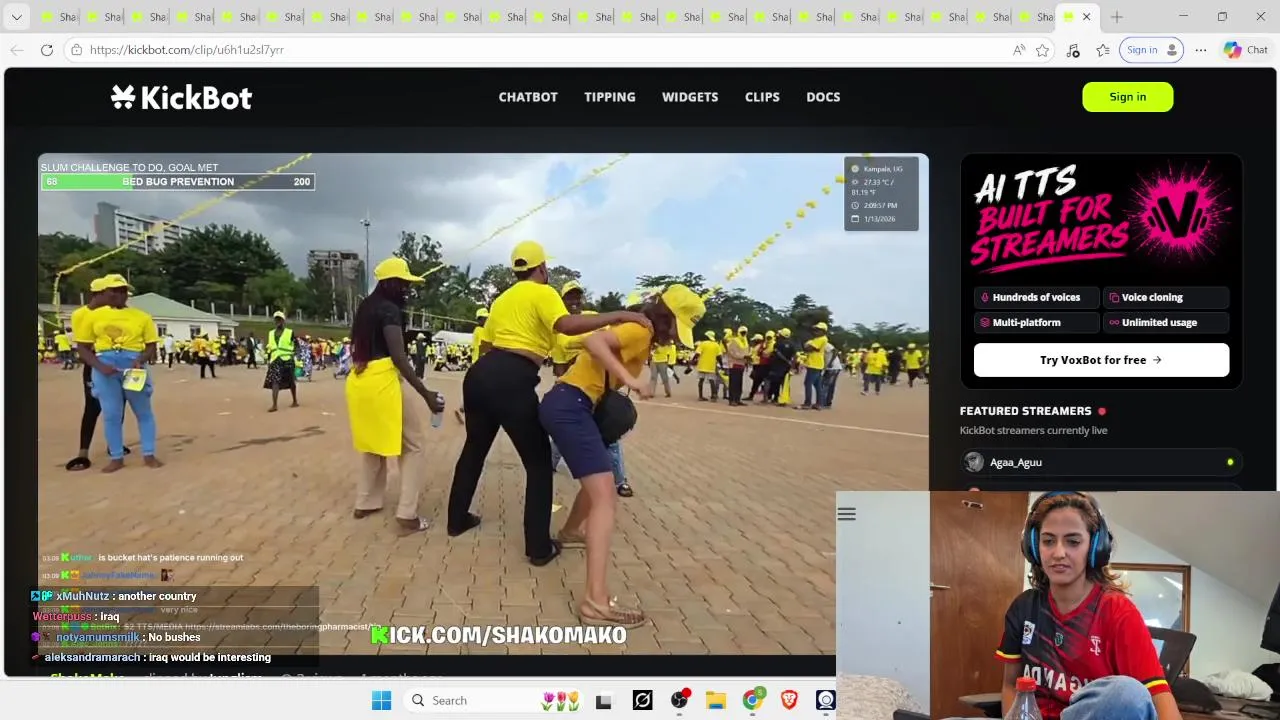Open Google Chrome from taskbar
1280x720 pixels.
point(753,701)
